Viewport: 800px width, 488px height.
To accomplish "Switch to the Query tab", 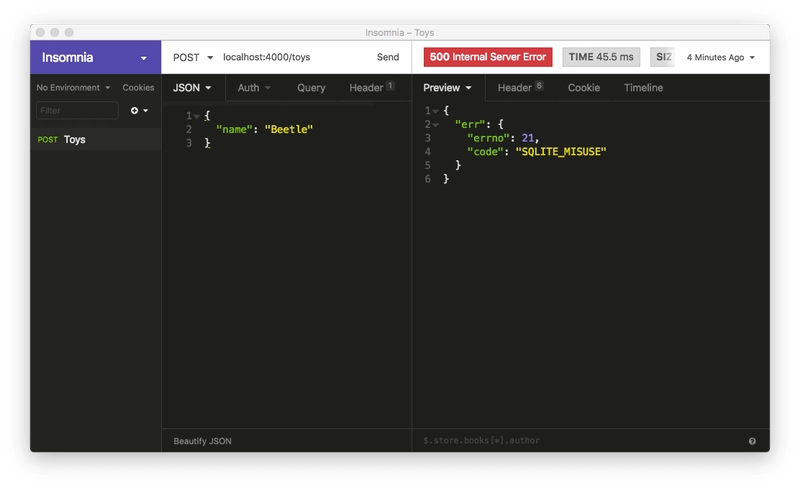I will pyautogui.click(x=311, y=88).
